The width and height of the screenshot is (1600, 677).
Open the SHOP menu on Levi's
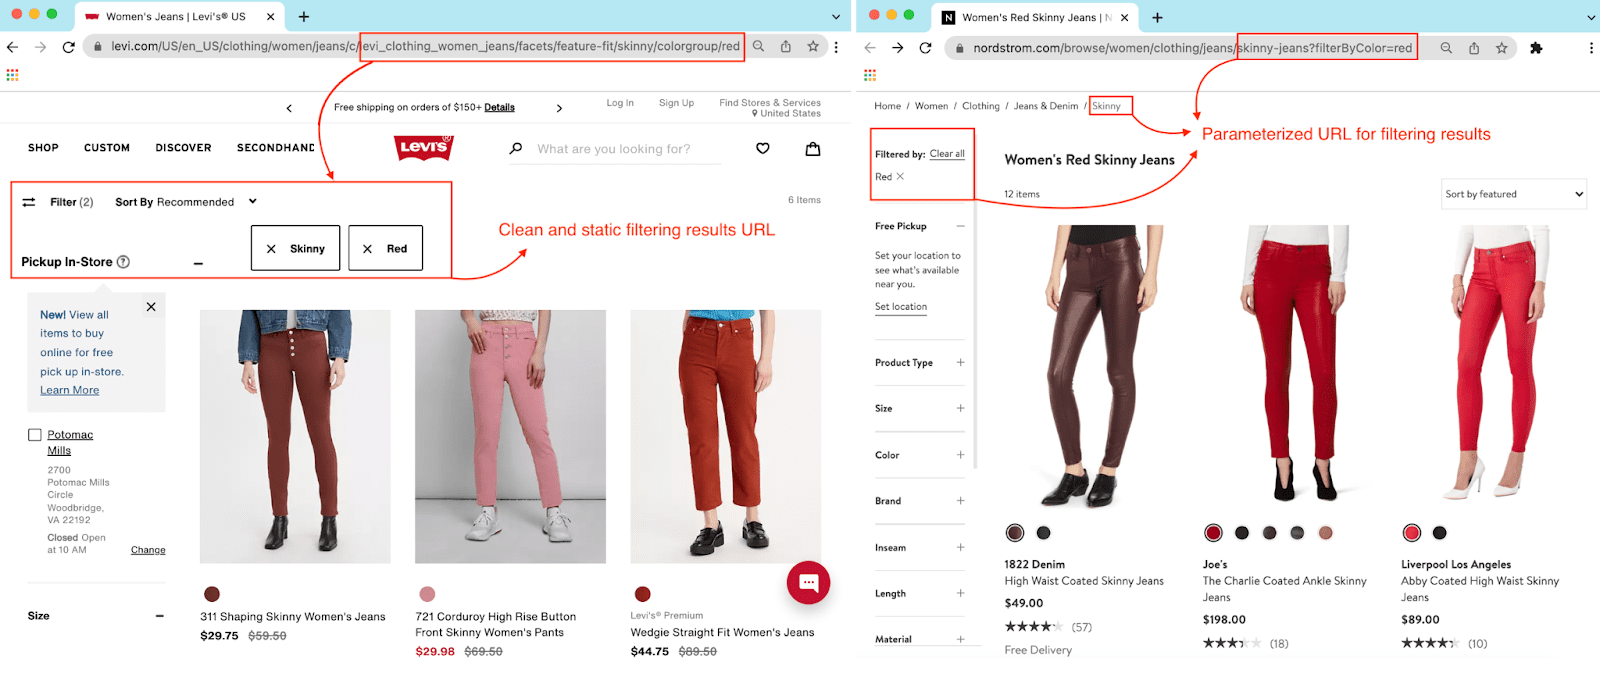(x=43, y=148)
